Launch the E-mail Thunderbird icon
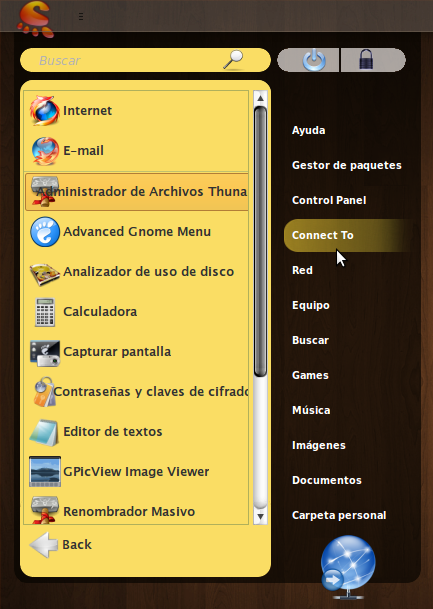 point(45,151)
